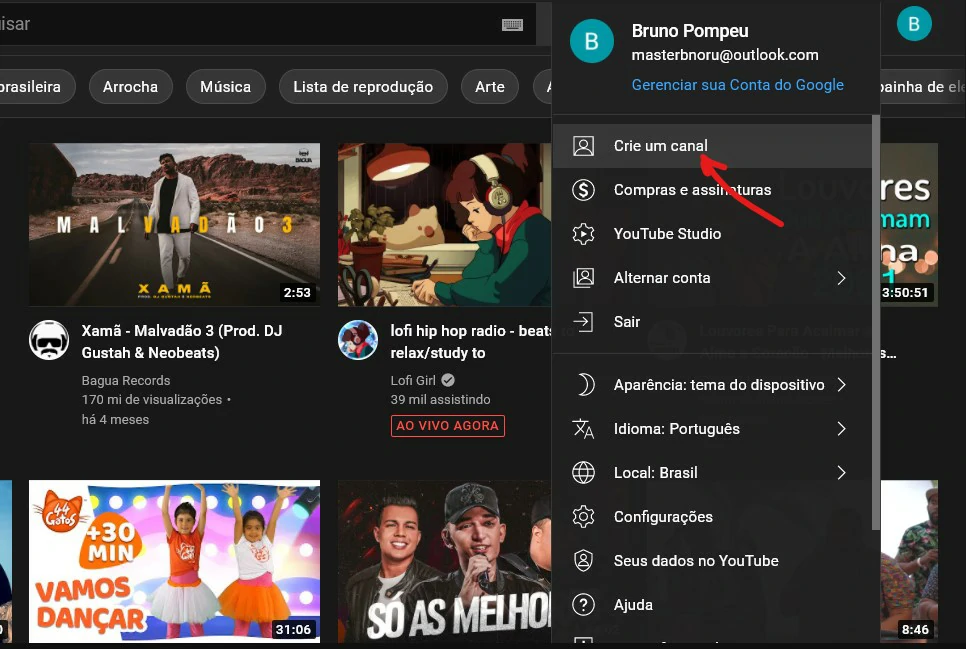Open Seus dados no YouTube
The image size is (966, 649).
[x=712, y=561]
